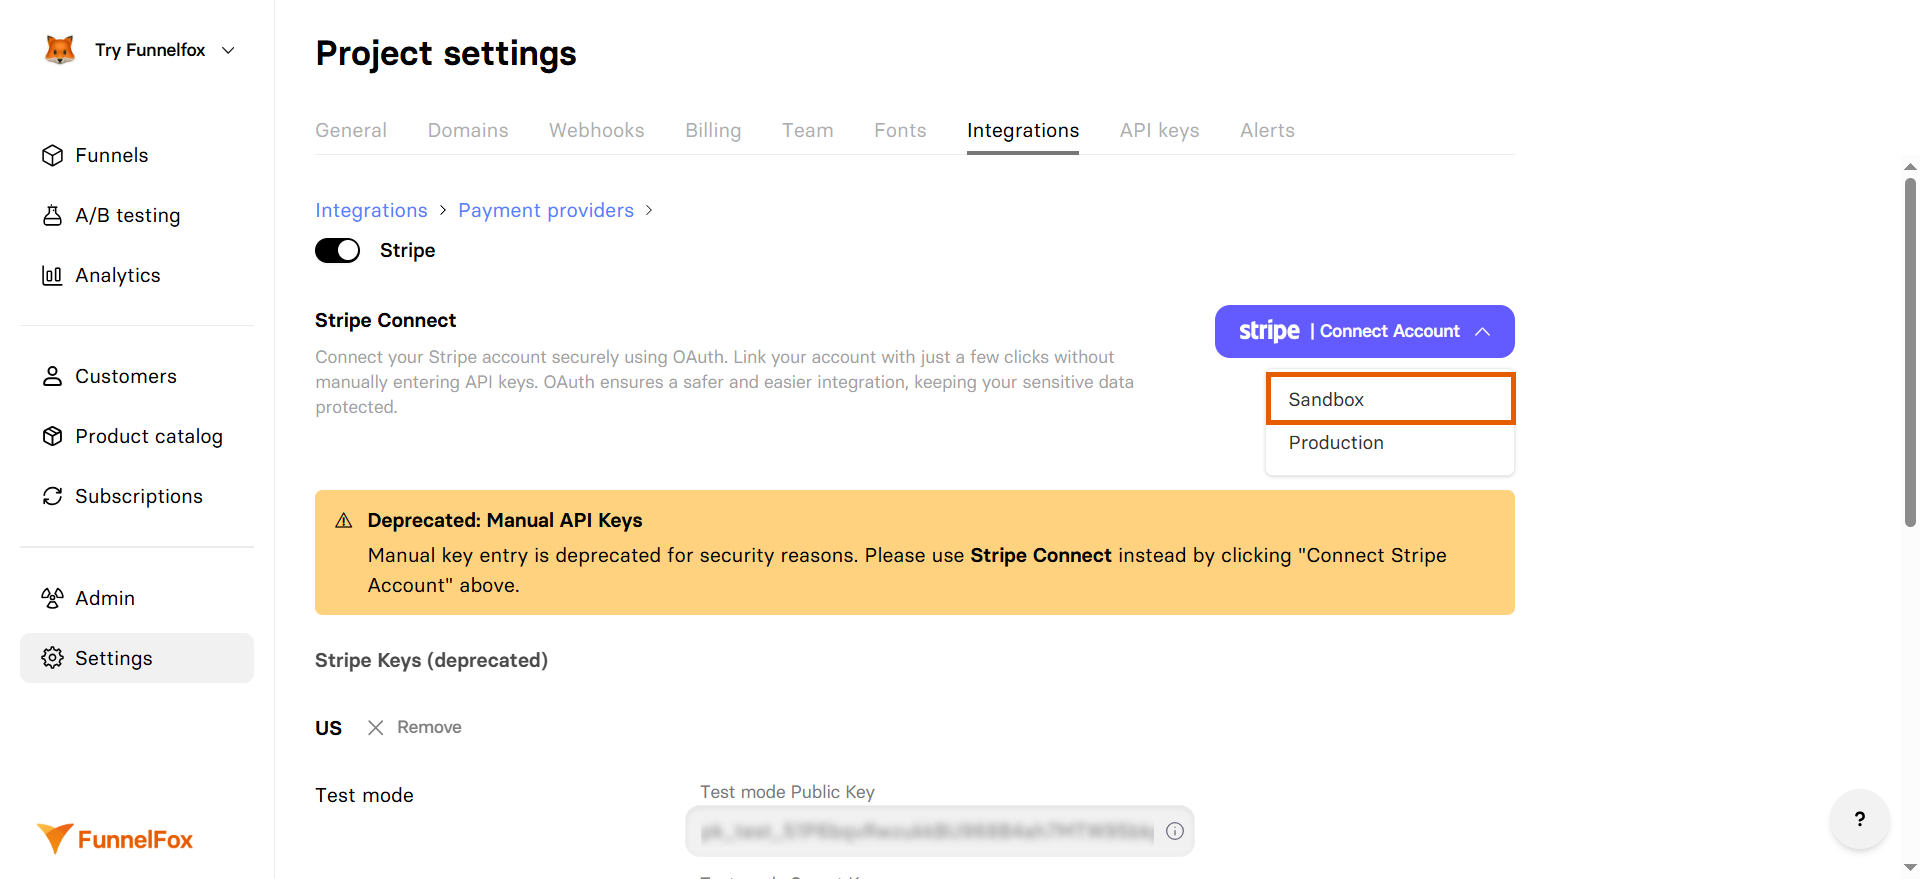Click the Analytics bar chart icon

coord(52,275)
